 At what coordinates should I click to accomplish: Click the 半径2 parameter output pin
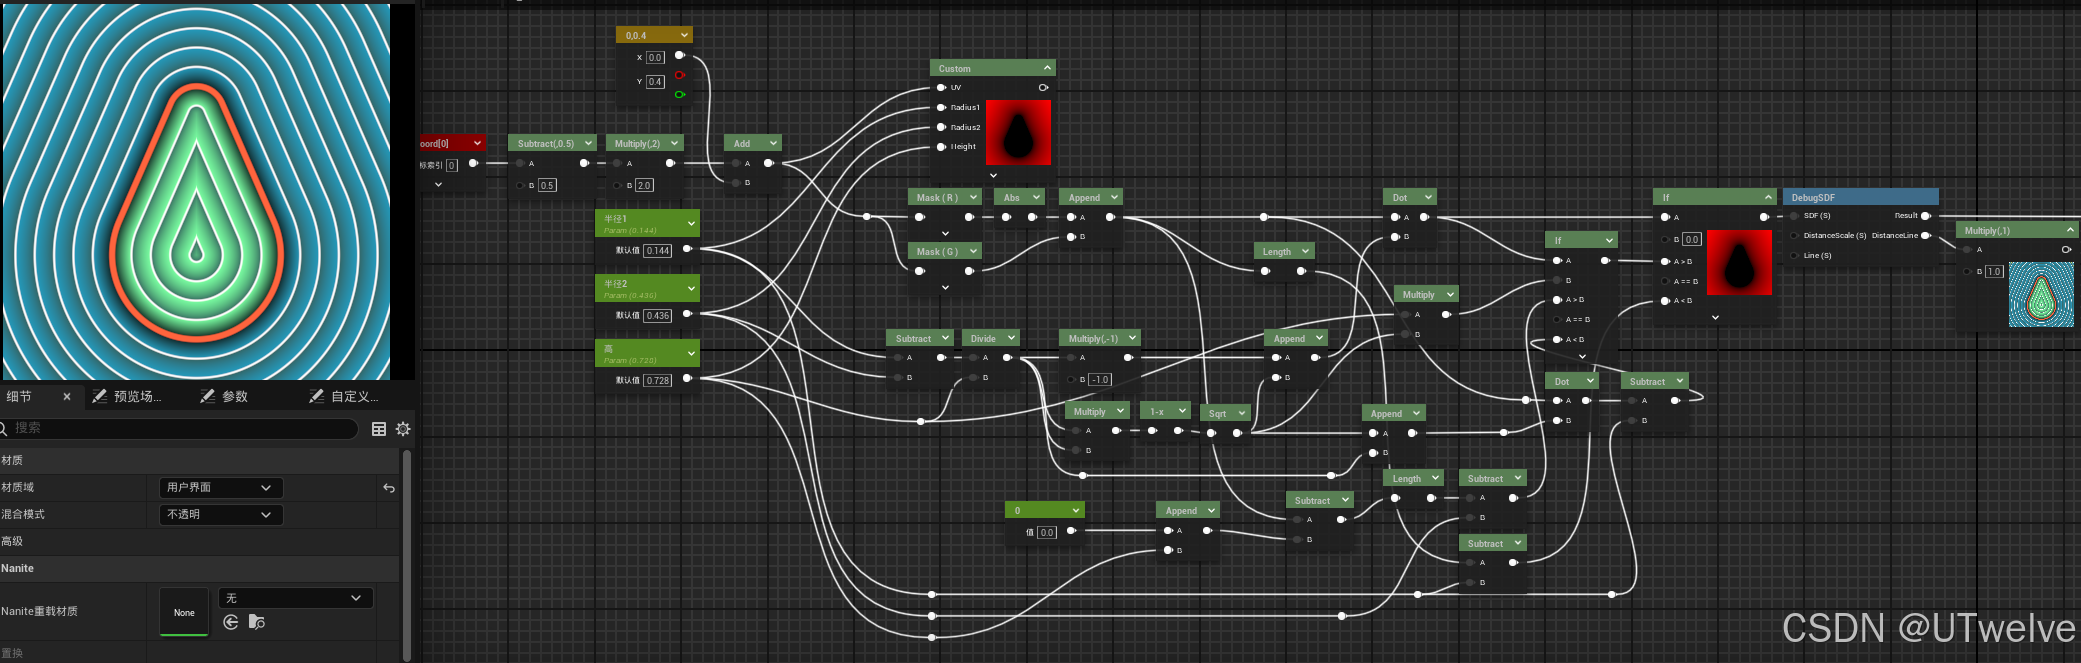tap(687, 314)
